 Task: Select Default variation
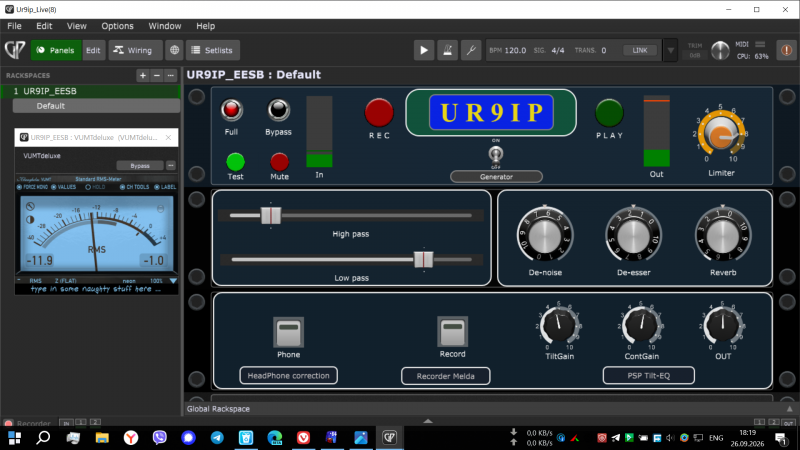(96, 106)
